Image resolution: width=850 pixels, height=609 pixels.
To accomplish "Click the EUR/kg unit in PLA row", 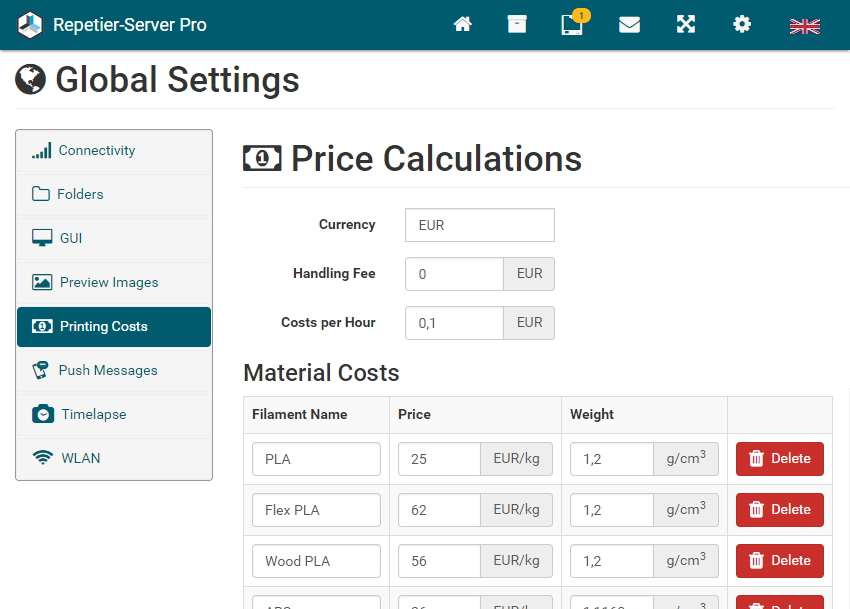I will click(x=516, y=459).
